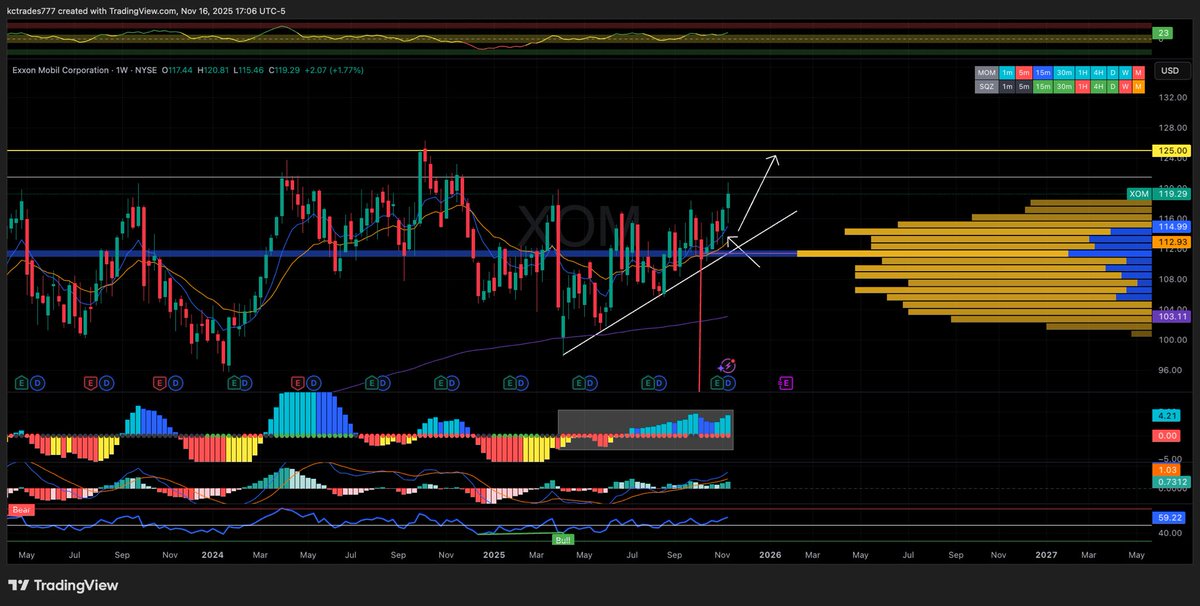Click the 108.00 price axis label
Viewport: 1200px width, 606px height.
[1171, 279]
